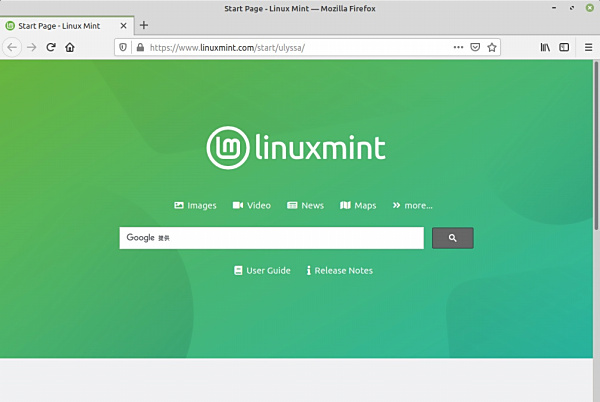Reload the current page

[51, 47]
